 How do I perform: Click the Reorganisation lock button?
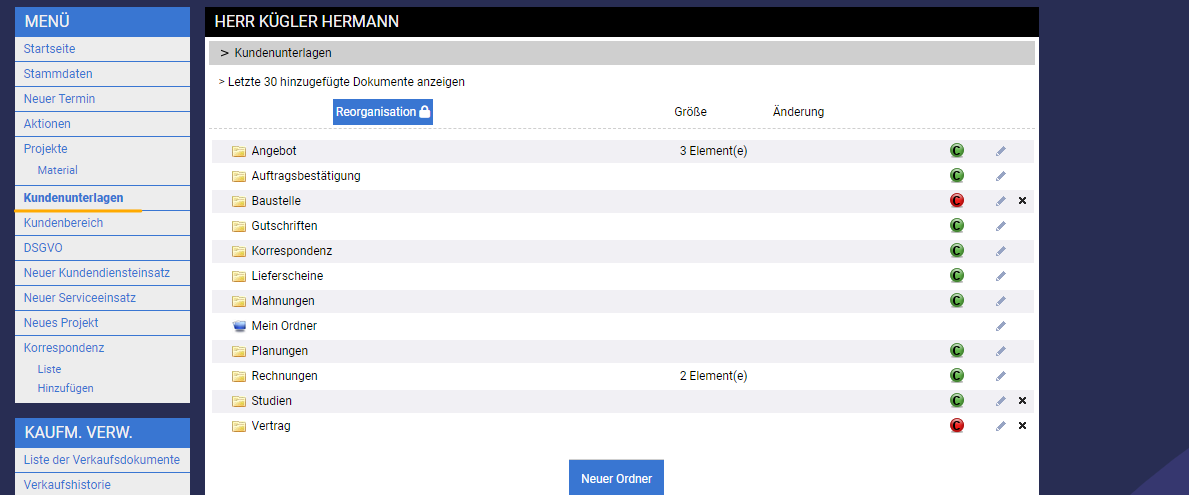(x=383, y=112)
